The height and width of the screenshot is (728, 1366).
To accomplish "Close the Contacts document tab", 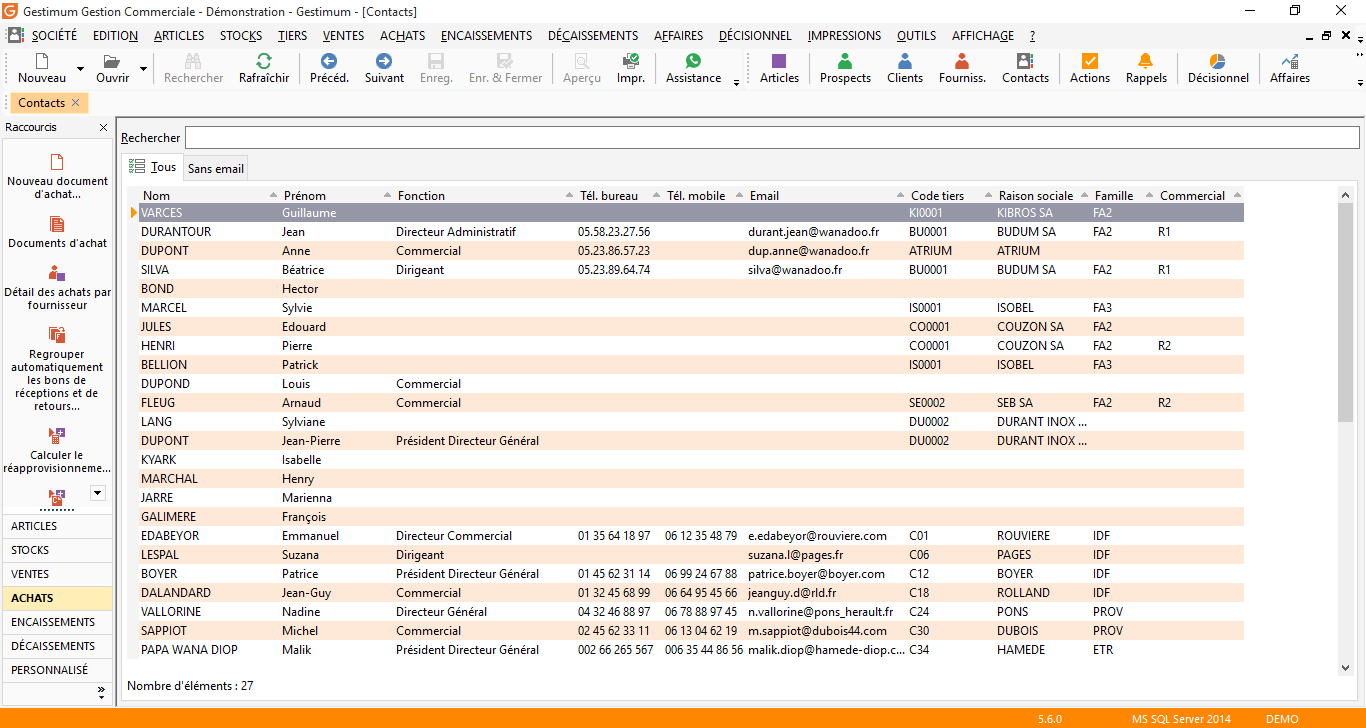I will (x=75, y=103).
